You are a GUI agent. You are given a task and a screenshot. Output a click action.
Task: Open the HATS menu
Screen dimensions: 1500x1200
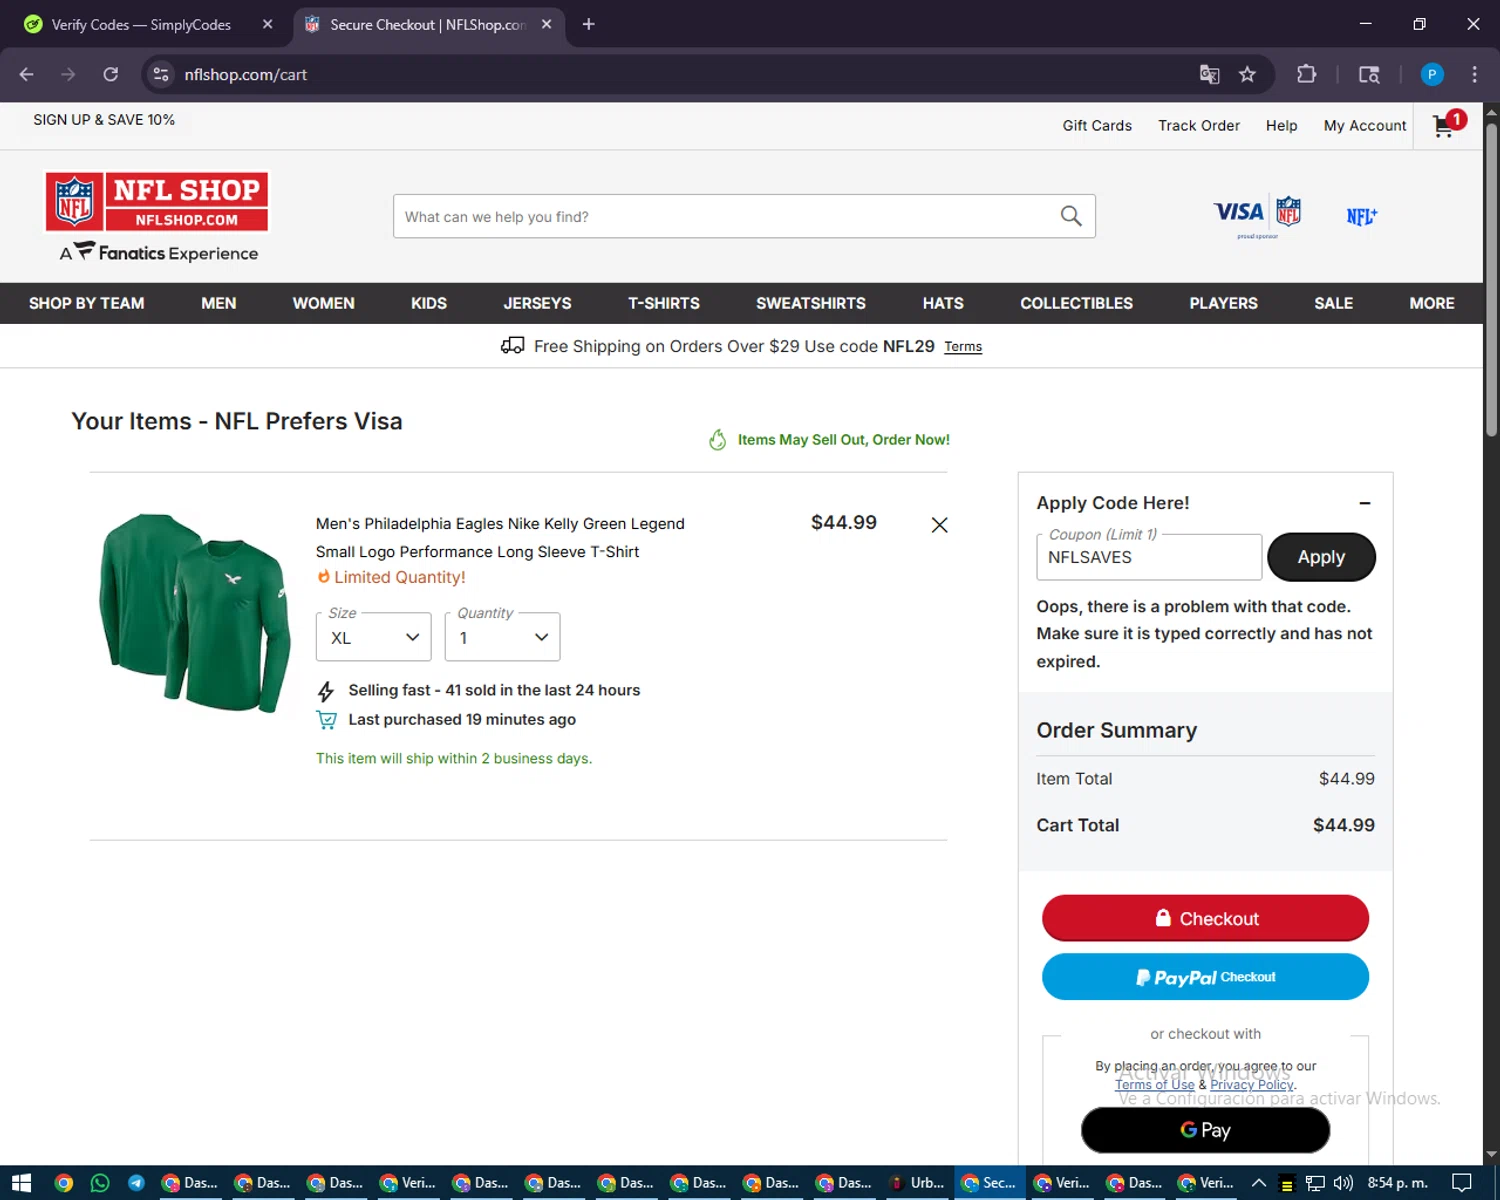tap(943, 303)
